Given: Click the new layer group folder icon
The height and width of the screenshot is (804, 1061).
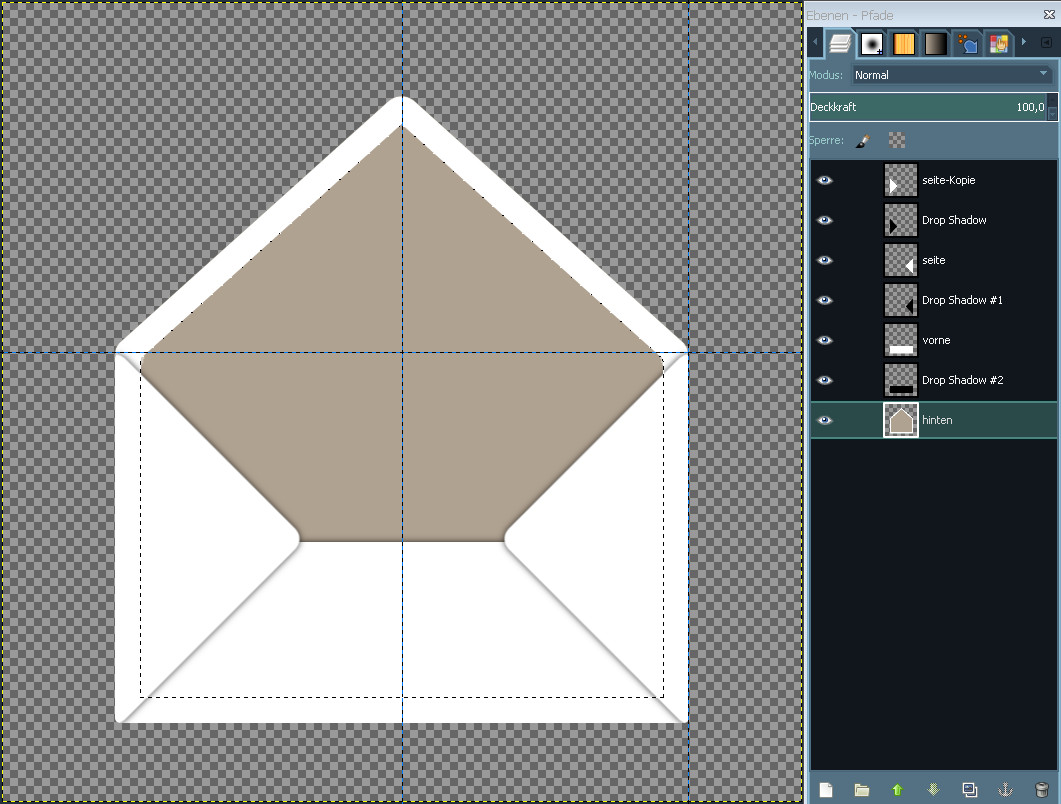Looking at the screenshot, I should (861, 789).
